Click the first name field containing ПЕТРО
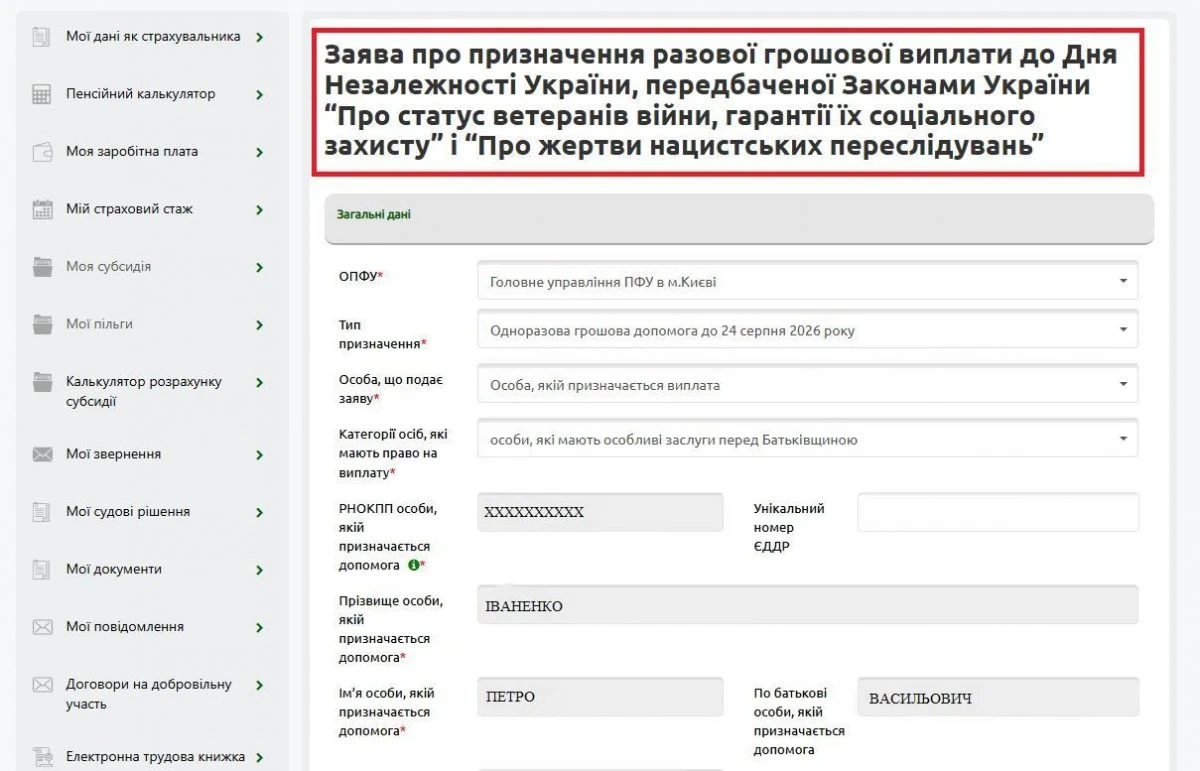 click(600, 697)
